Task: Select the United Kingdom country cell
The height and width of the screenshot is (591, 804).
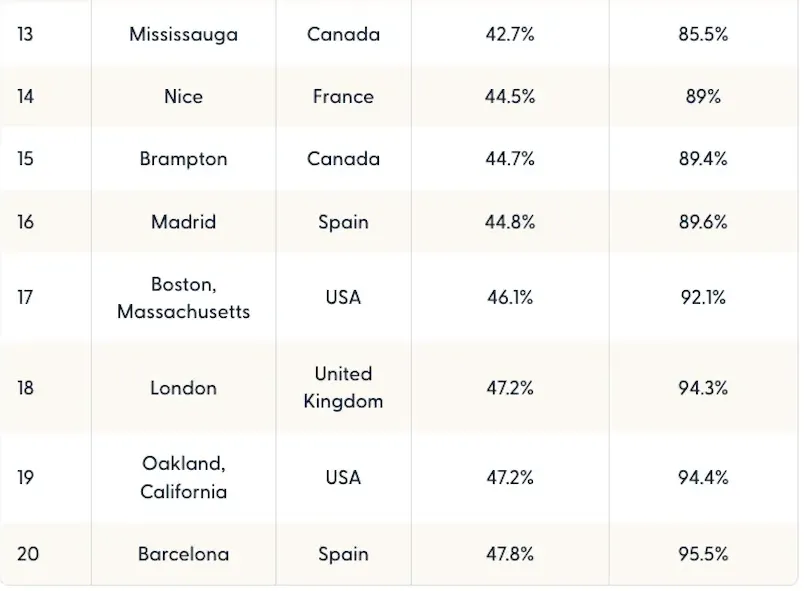Action: [x=343, y=387]
